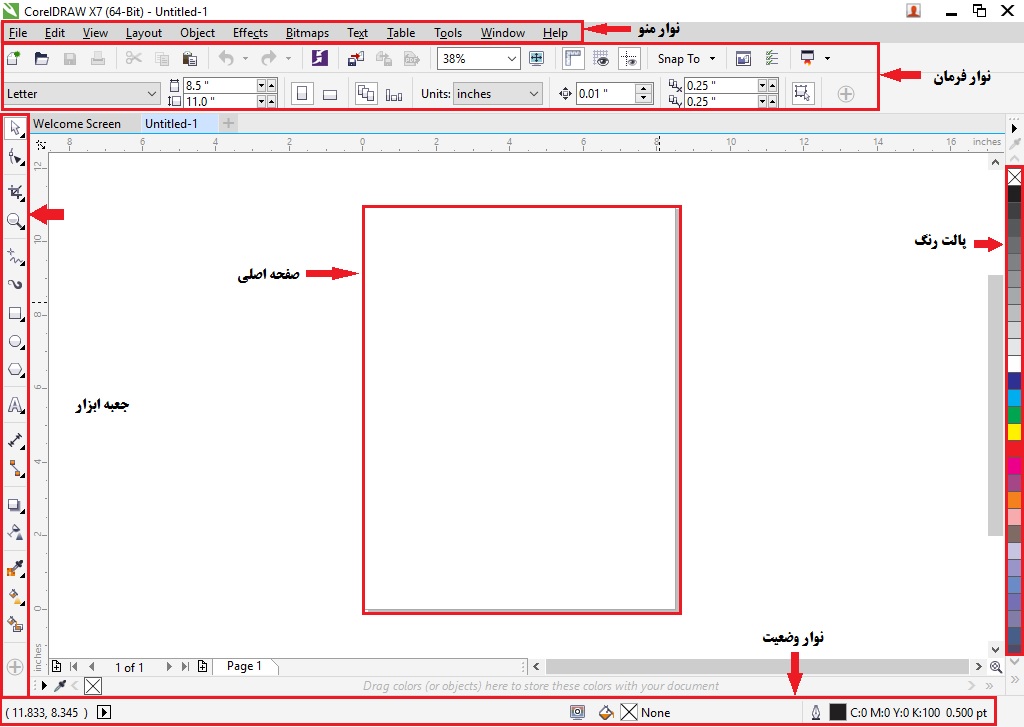Click the Undo arrow

point(226,59)
